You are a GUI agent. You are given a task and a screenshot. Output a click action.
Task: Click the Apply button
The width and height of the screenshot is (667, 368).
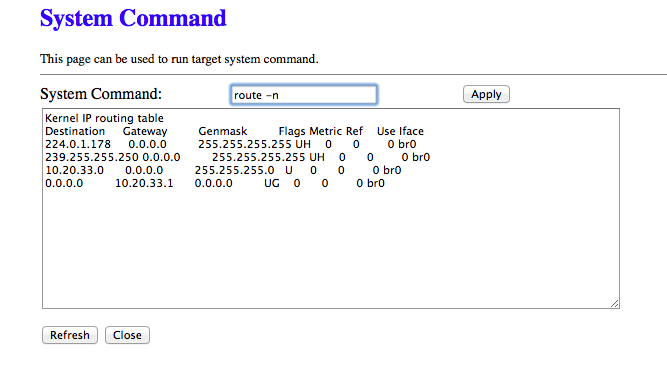coord(486,94)
